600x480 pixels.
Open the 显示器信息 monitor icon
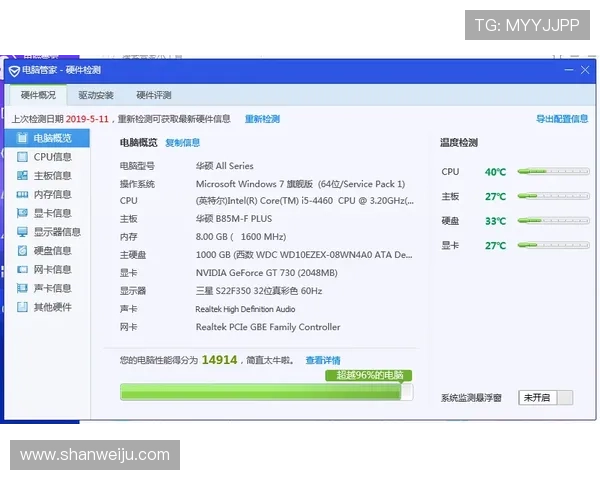pyautogui.click(x=22, y=232)
